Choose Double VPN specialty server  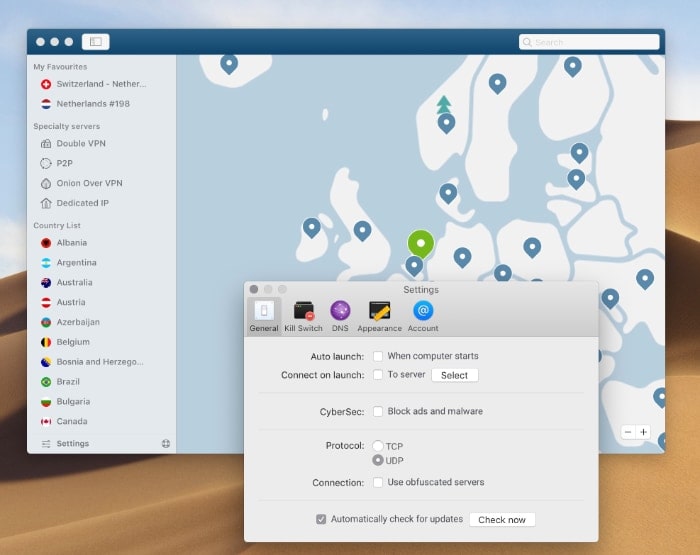pyautogui.click(x=81, y=143)
